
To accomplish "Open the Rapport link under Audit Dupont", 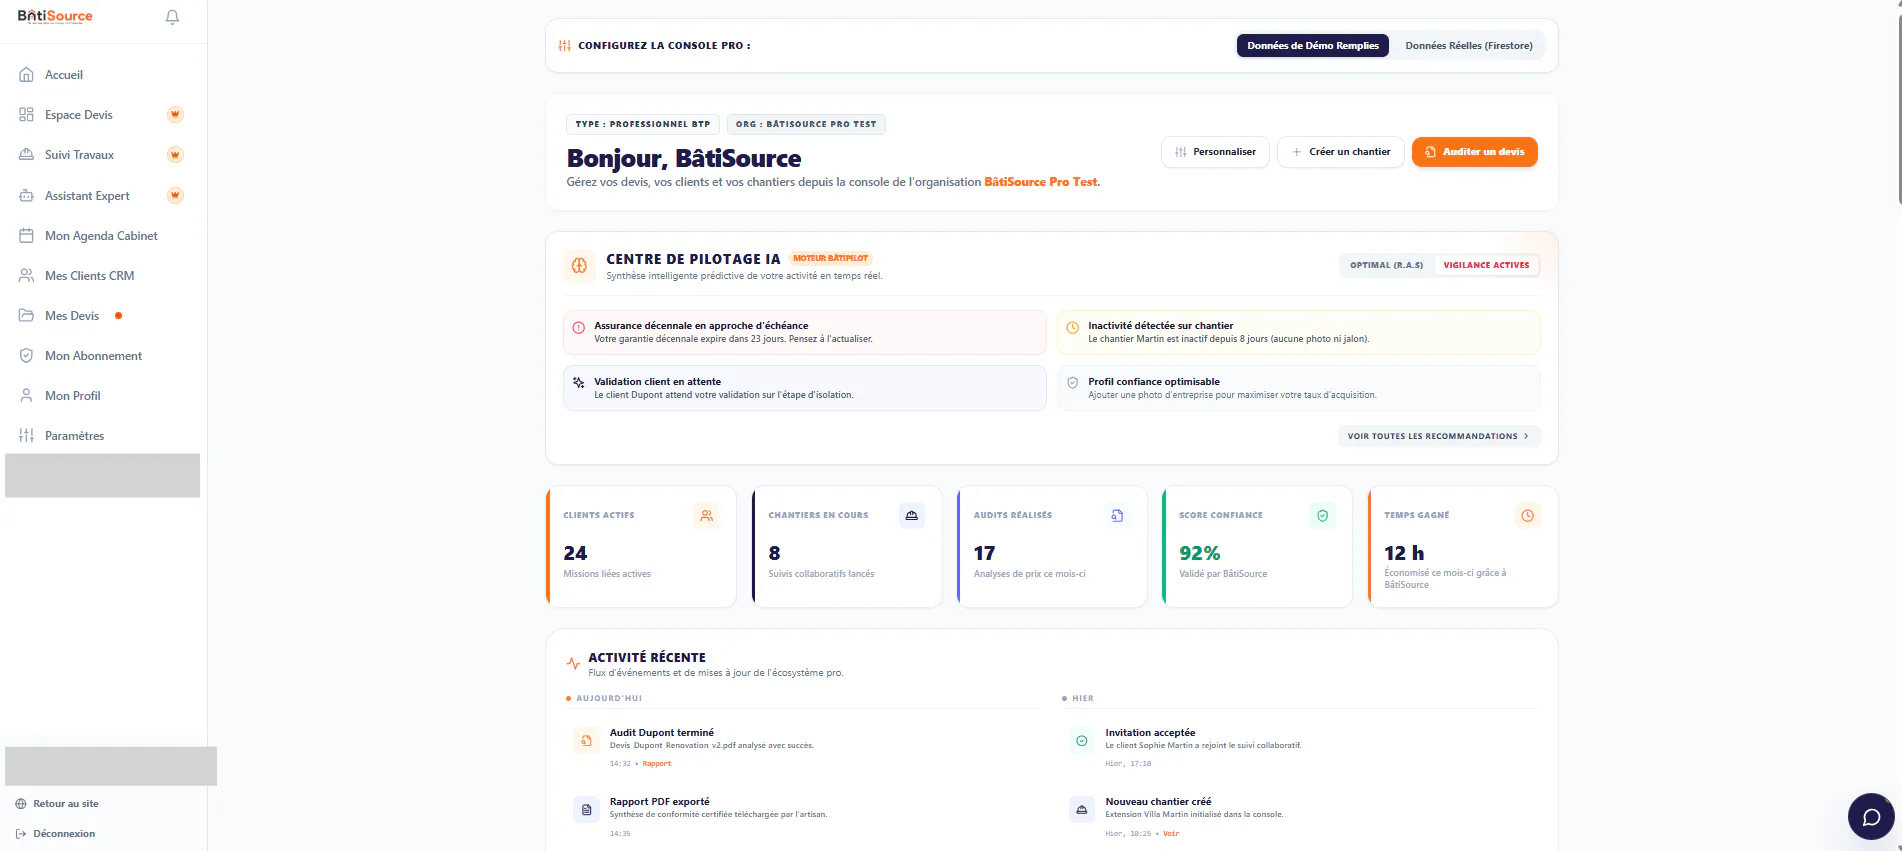I will point(656,764).
